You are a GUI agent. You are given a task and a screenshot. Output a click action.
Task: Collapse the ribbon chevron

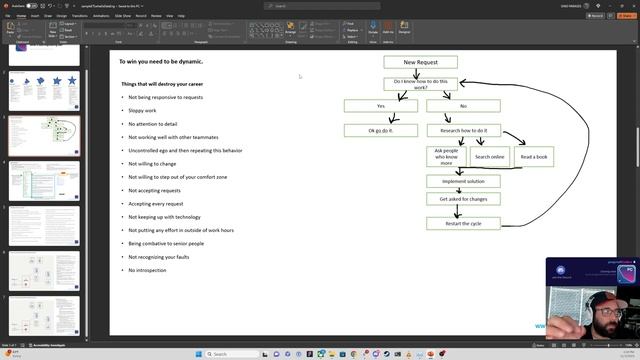[x=634, y=41]
